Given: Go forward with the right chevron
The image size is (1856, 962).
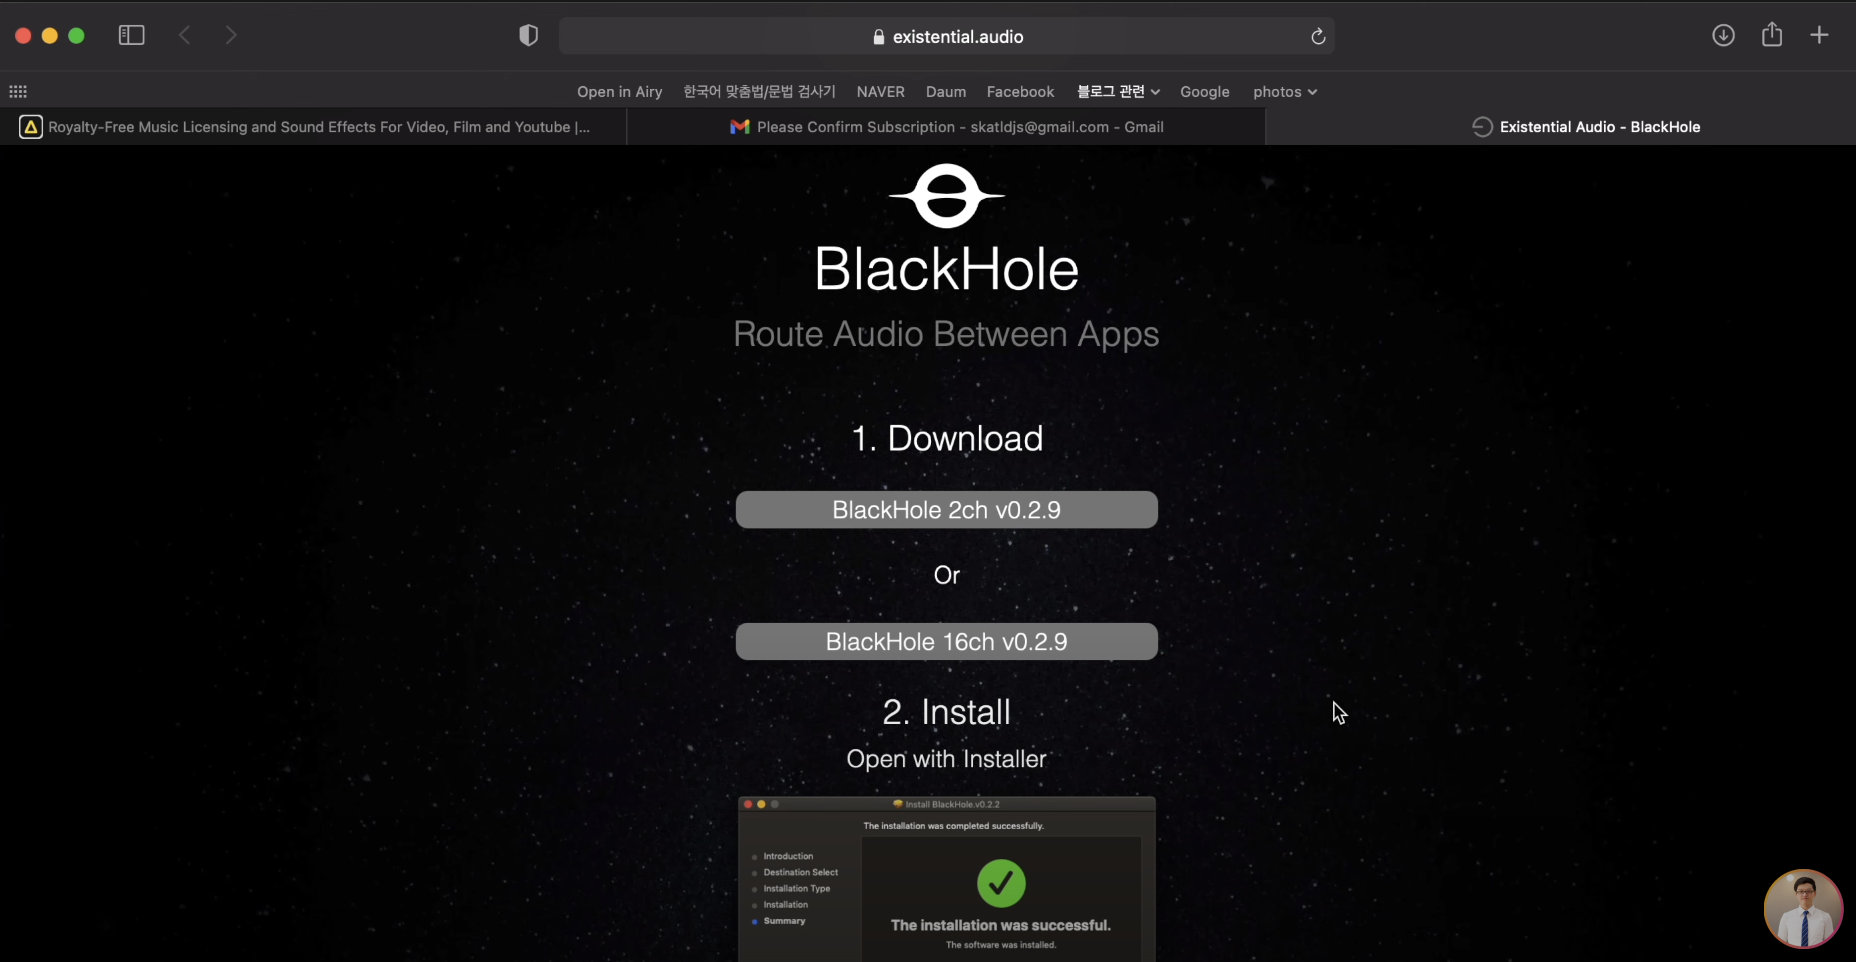Looking at the screenshot, I should point(231,35).
